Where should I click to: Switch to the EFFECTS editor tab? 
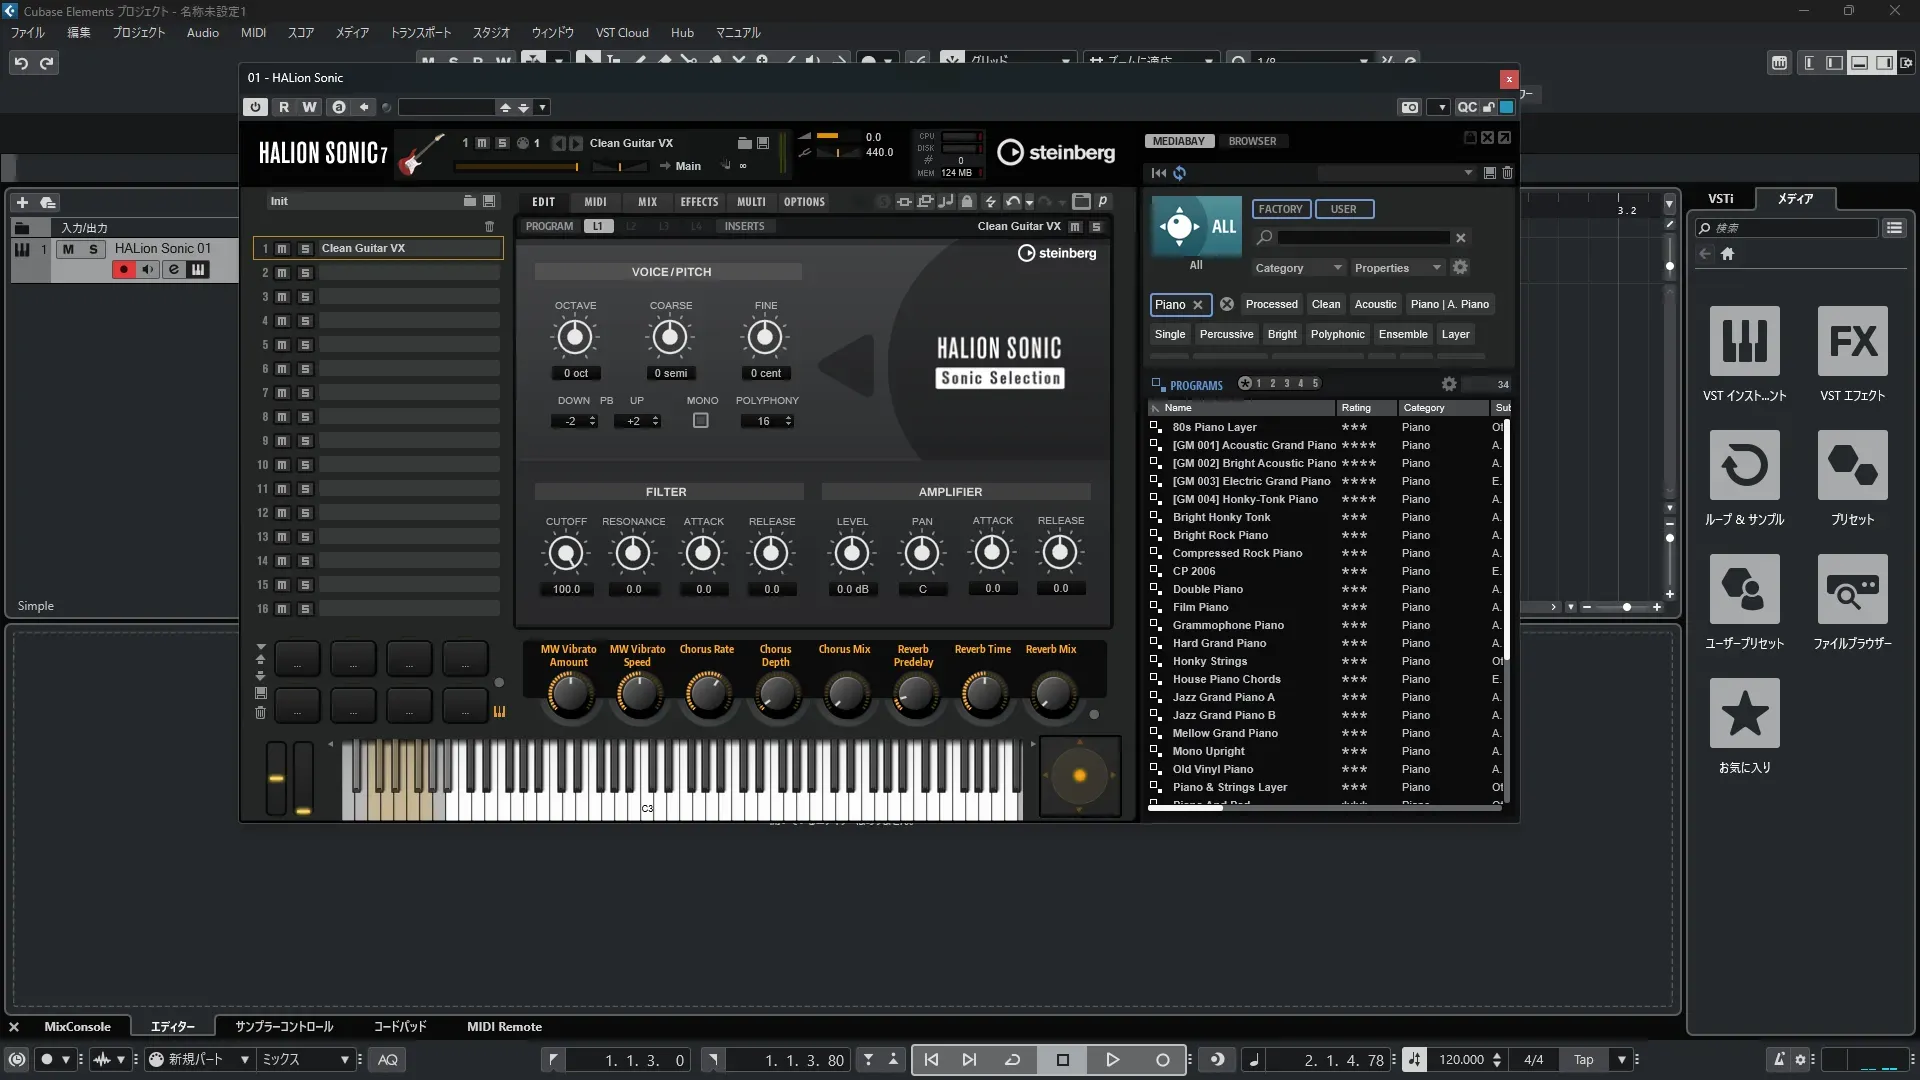point(699,202)
